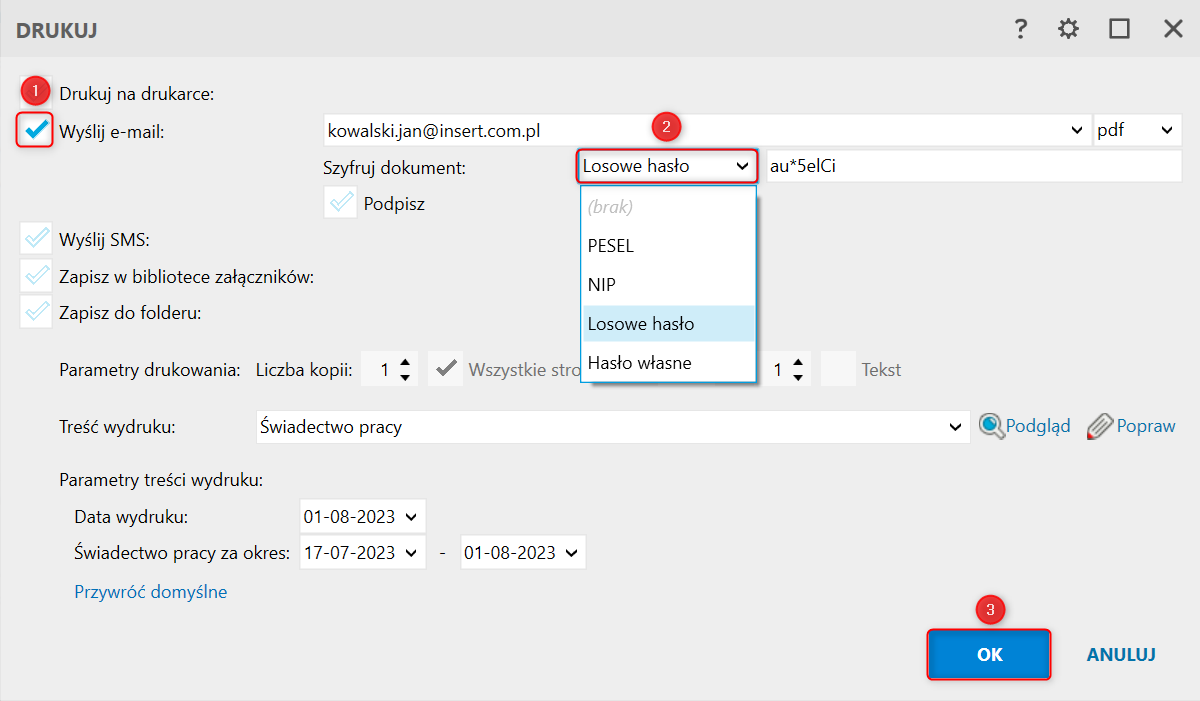Click the ANULUJ button
This screenshot has width=1200, height=701.
1121,655
